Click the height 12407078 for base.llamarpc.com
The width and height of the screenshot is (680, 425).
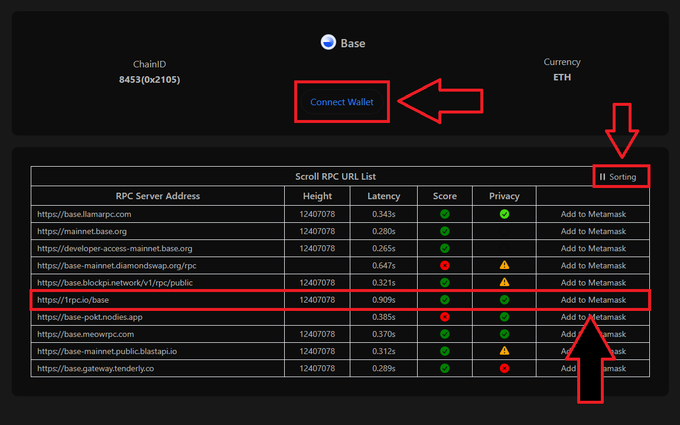(317, 214)
